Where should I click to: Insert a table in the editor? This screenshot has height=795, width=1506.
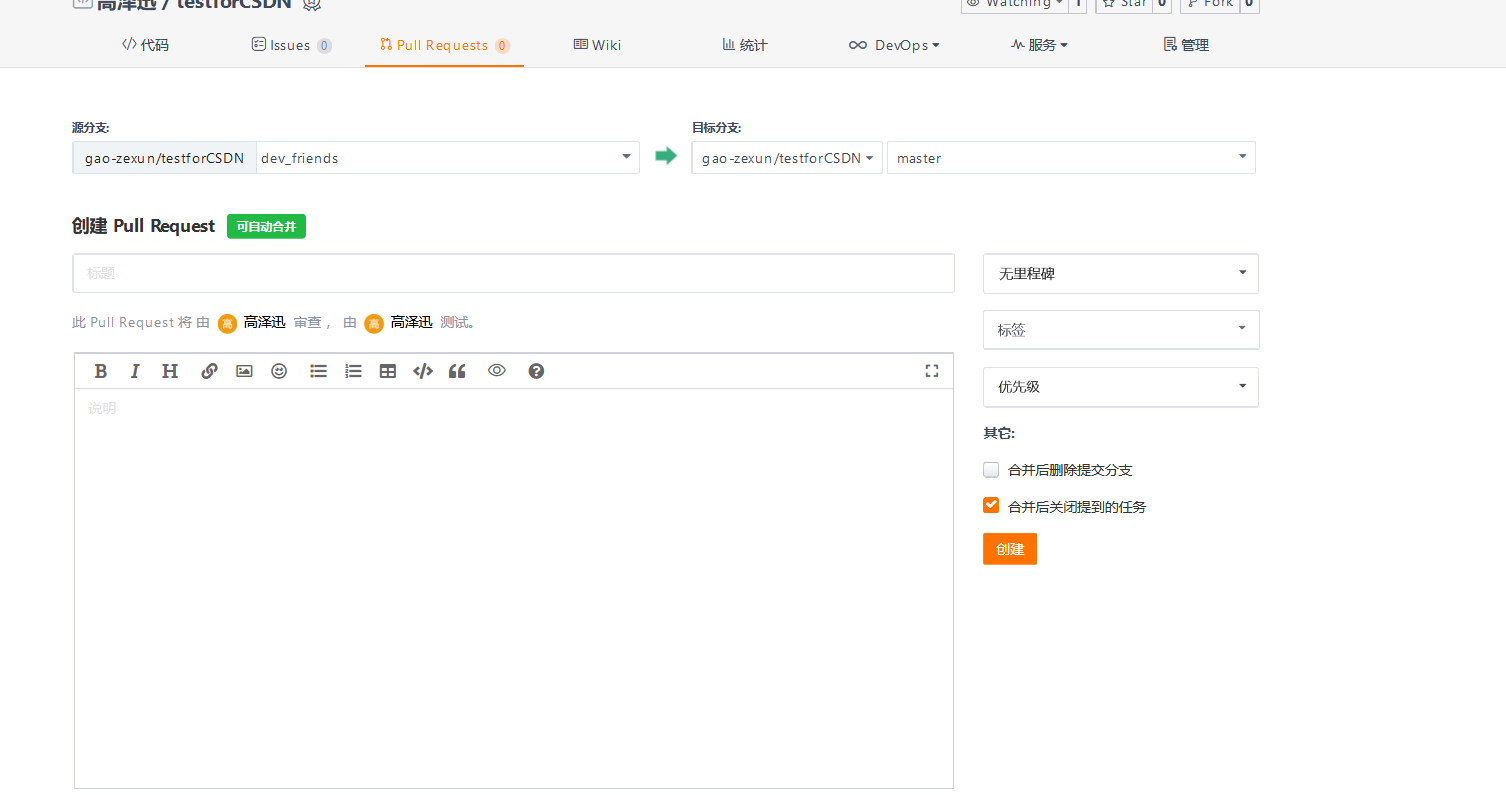388,371
